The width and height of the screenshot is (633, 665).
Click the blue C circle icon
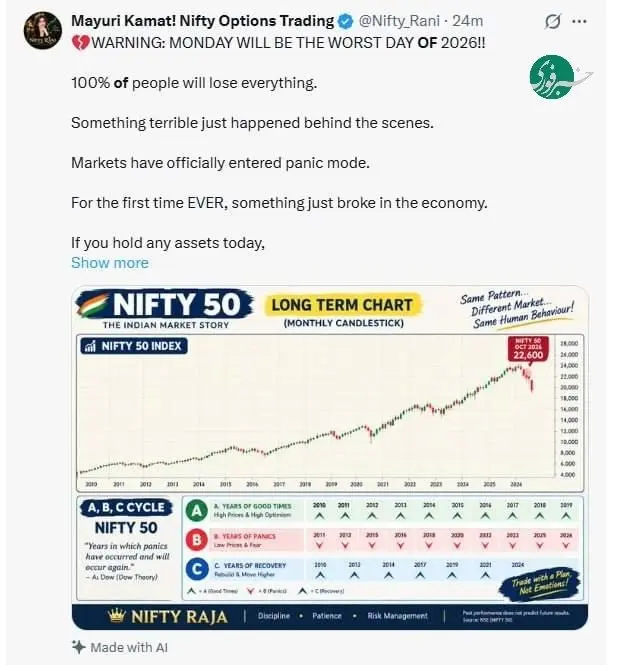click(197, 570)
